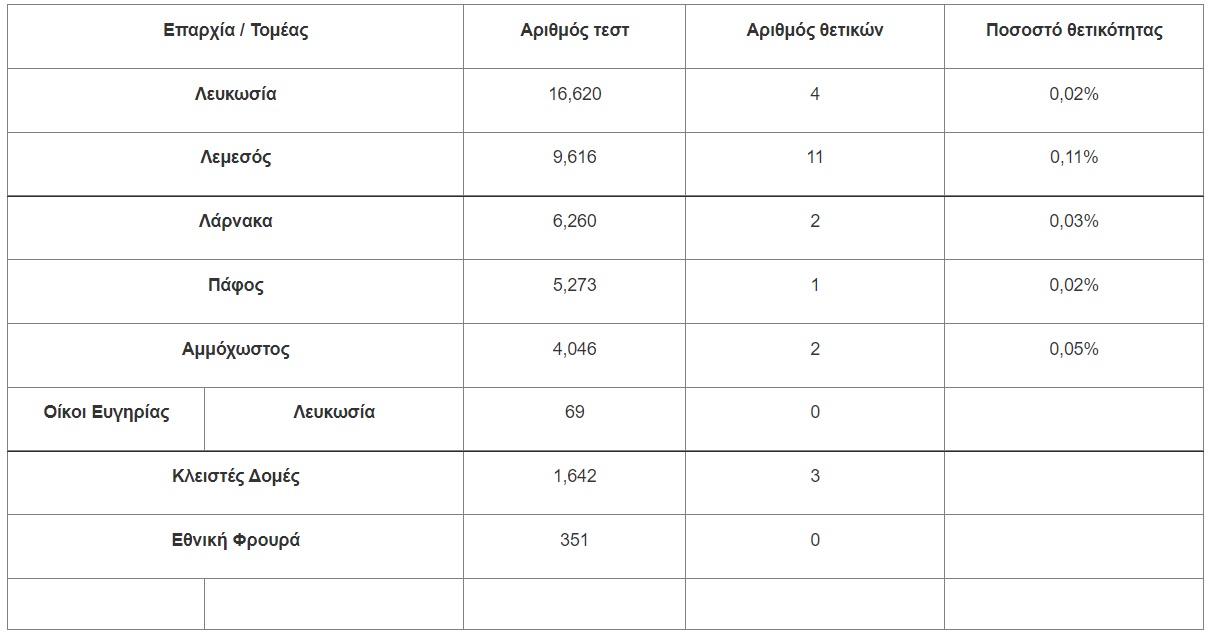1216x635 pixels.
Task: Click the 0,05% positivity cell
Action: coord(1073,349)
